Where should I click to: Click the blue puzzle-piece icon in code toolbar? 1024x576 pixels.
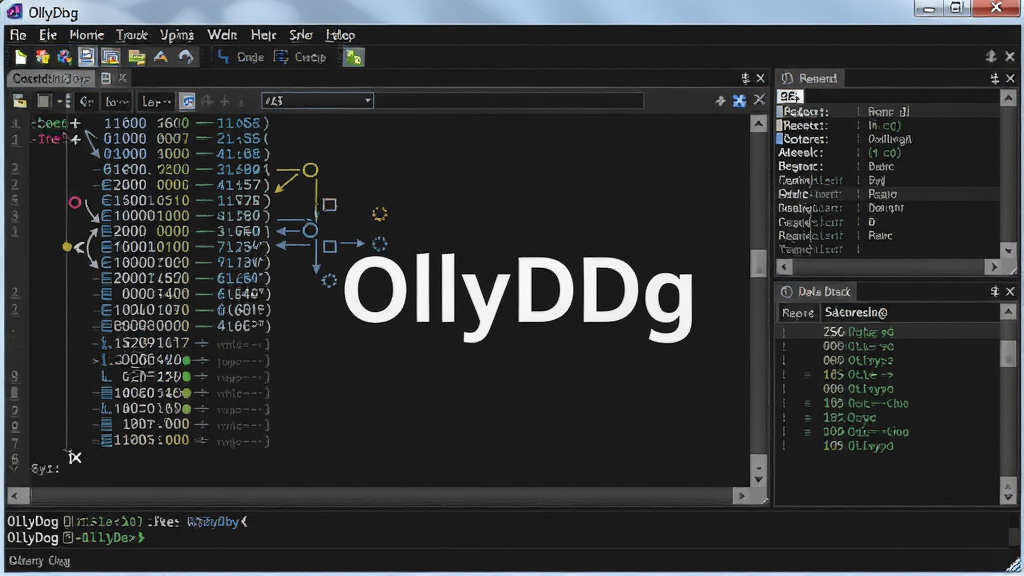point(739,101)
